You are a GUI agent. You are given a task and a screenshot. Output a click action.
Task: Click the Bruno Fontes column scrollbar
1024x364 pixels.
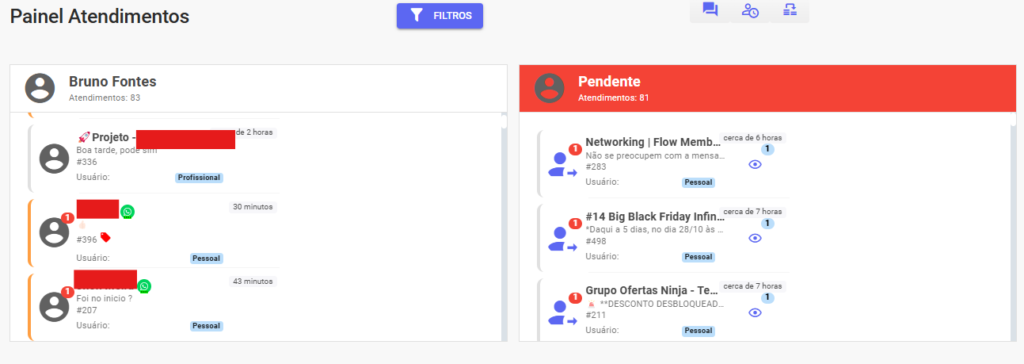point(504,227)
